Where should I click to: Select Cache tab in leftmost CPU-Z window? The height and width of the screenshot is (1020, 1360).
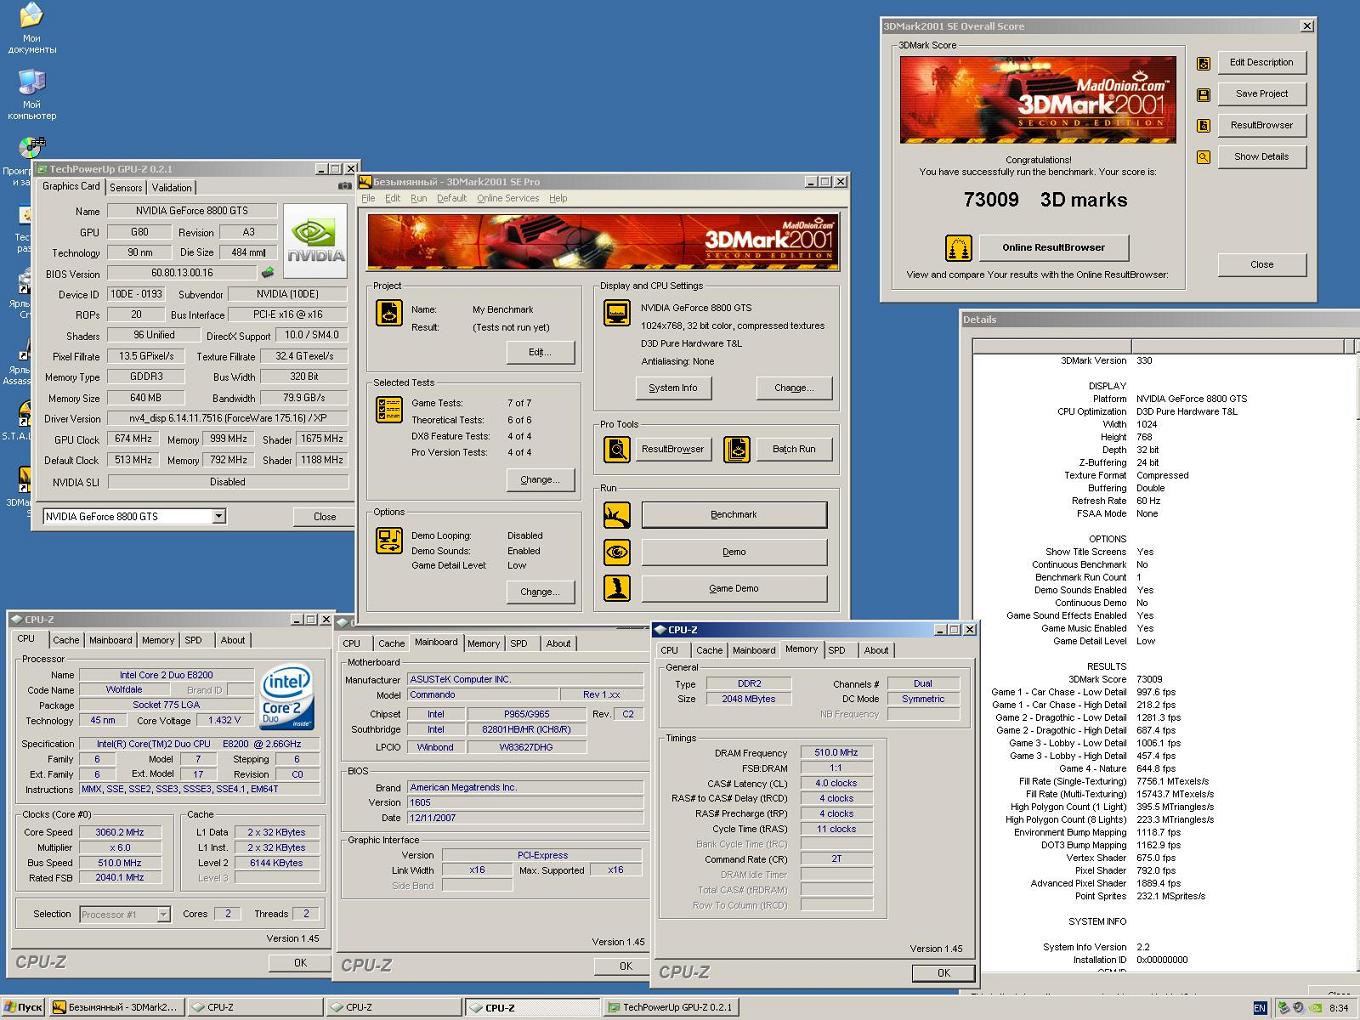(x=66, y=640)
